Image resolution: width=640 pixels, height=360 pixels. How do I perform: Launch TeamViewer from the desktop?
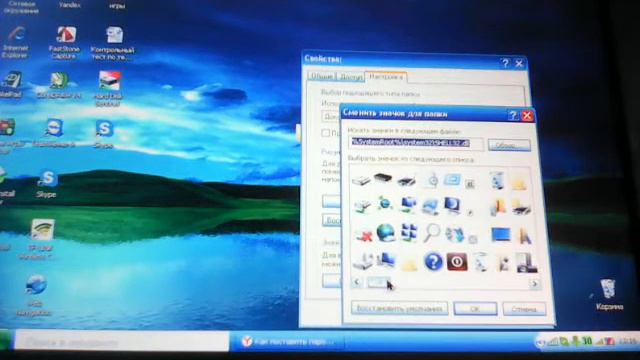click(x=53, y=133)
